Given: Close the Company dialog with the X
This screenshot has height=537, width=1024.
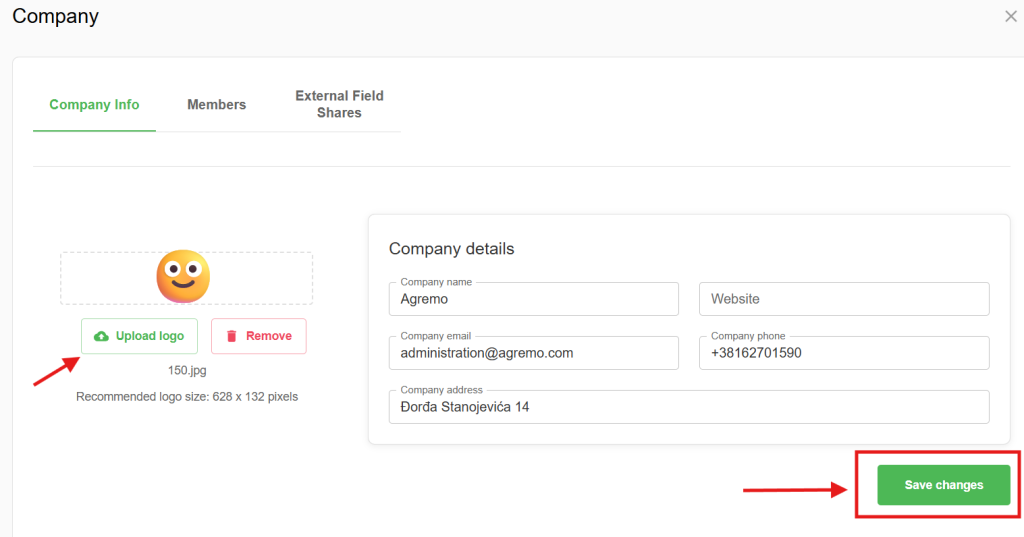Looking at the screenshot, I should (1011, 16).
